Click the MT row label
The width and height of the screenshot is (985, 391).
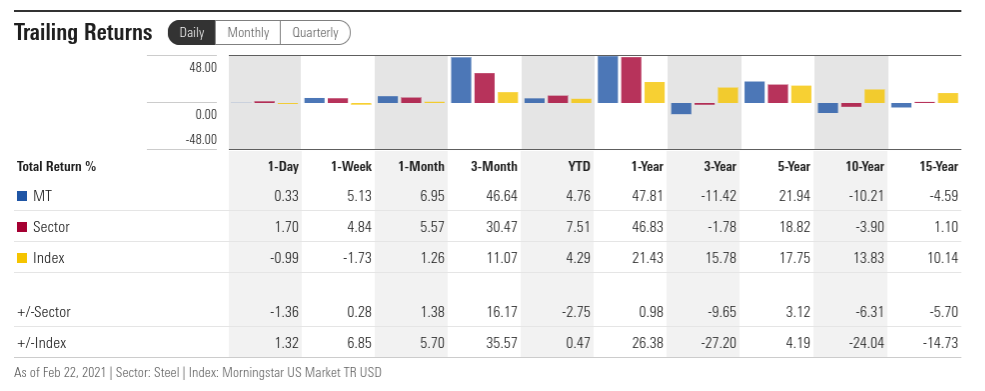(42, 196)
